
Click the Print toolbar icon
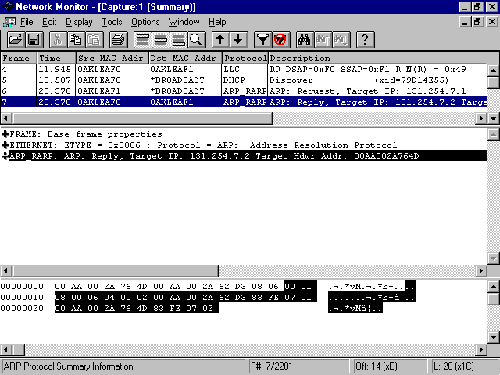click(x=118, y=40)
